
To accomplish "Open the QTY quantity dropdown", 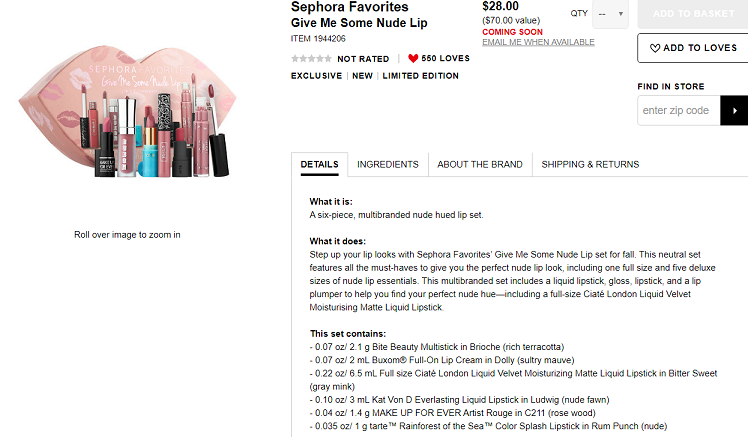I will point(610,14).
